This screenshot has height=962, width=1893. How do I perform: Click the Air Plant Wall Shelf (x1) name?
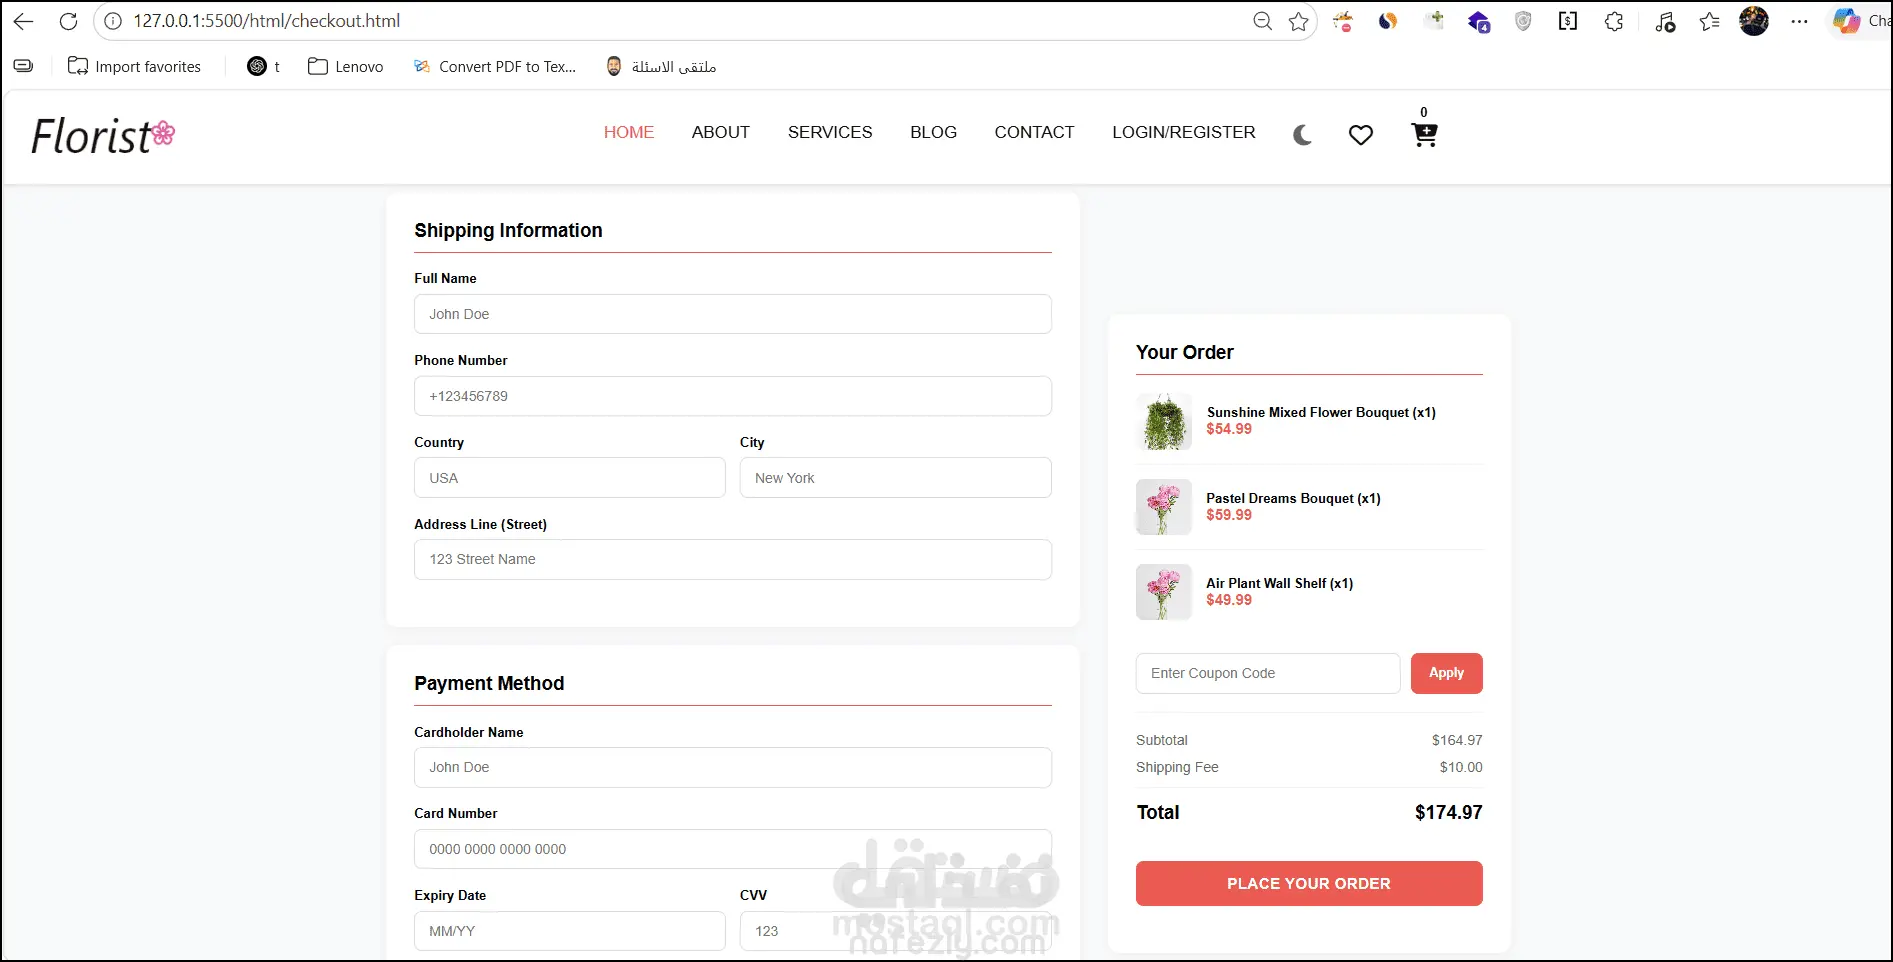(1280, 583)
